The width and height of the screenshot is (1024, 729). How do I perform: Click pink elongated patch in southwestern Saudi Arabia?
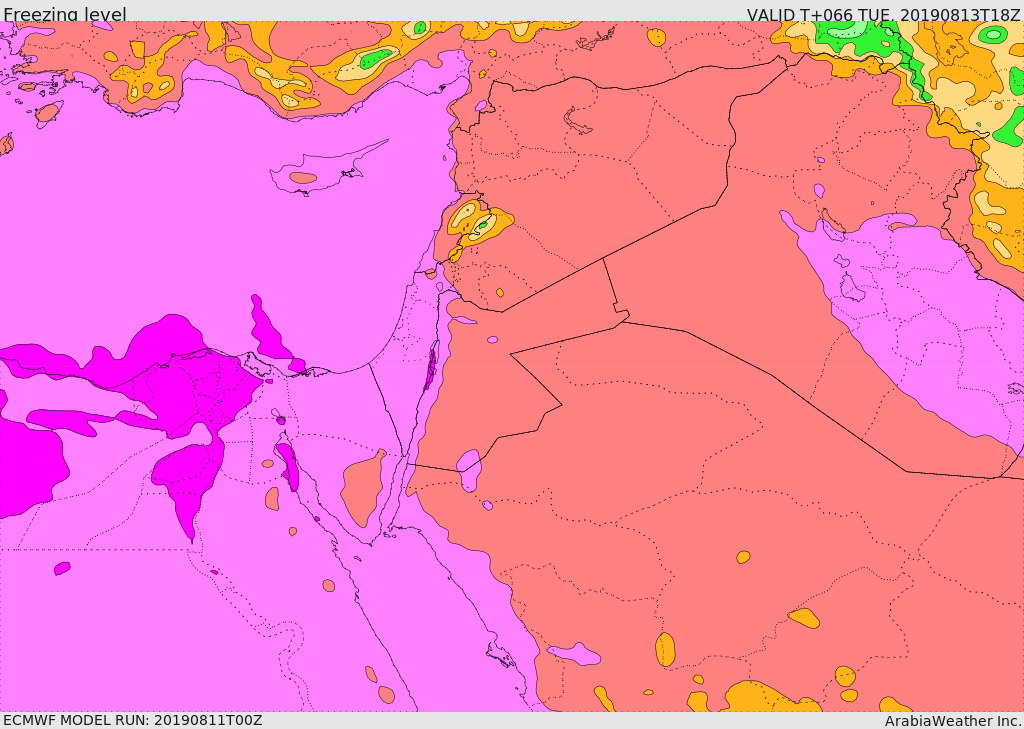pos(576,654)
